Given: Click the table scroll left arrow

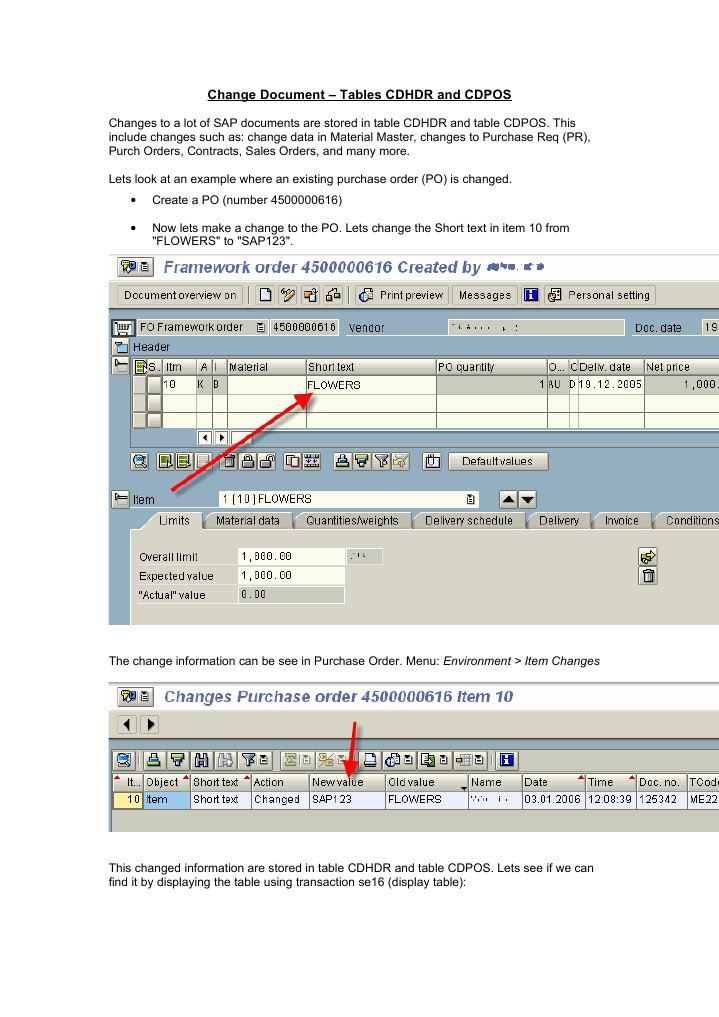Looking at the screenshot, I should [x=205, y=438].
